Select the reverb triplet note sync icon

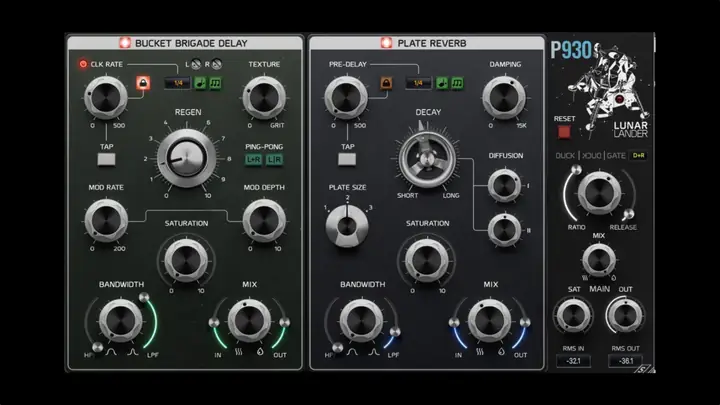(x=457, y=83)
